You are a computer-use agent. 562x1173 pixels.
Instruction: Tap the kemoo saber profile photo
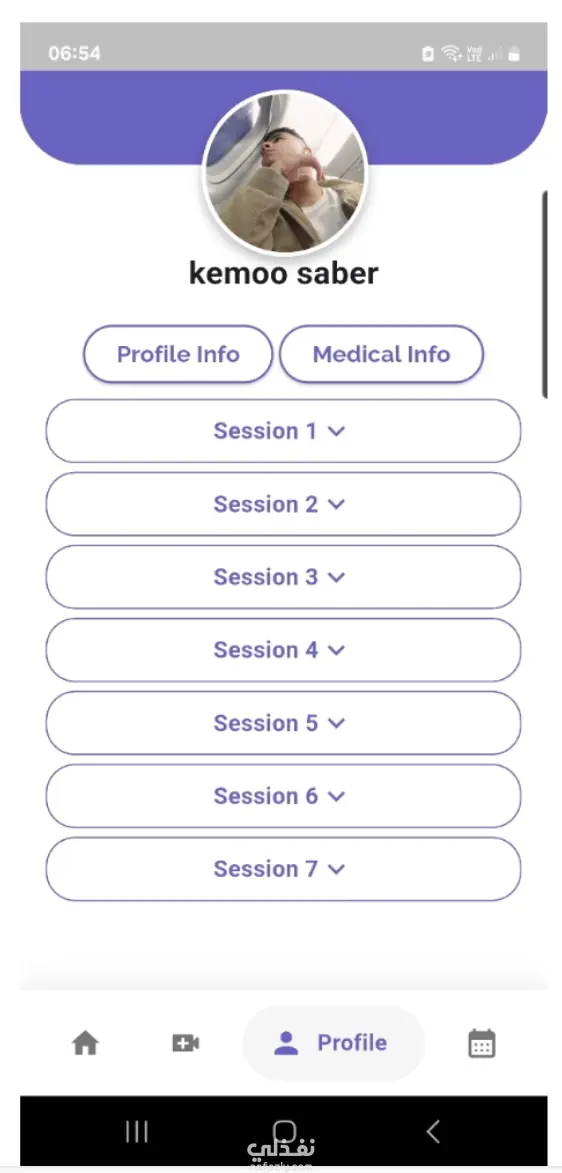(285, 172)
